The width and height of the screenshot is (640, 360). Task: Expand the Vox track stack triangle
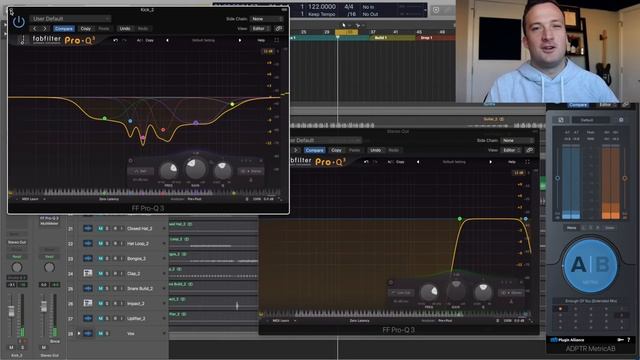tap(79, 333)
